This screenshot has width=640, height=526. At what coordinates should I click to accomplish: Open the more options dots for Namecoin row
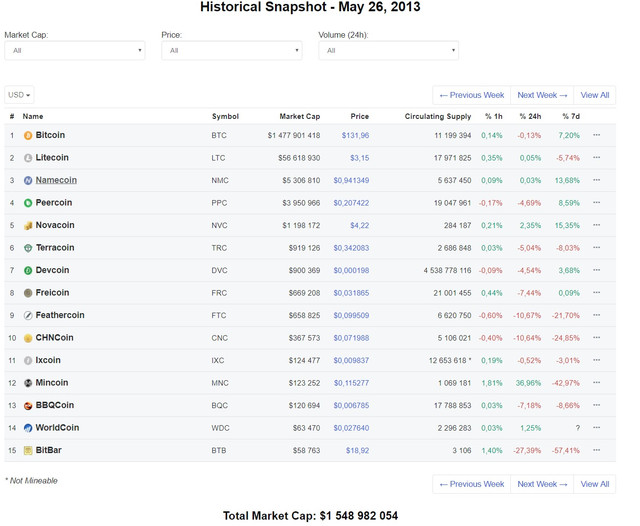click(x=596, y=180)
